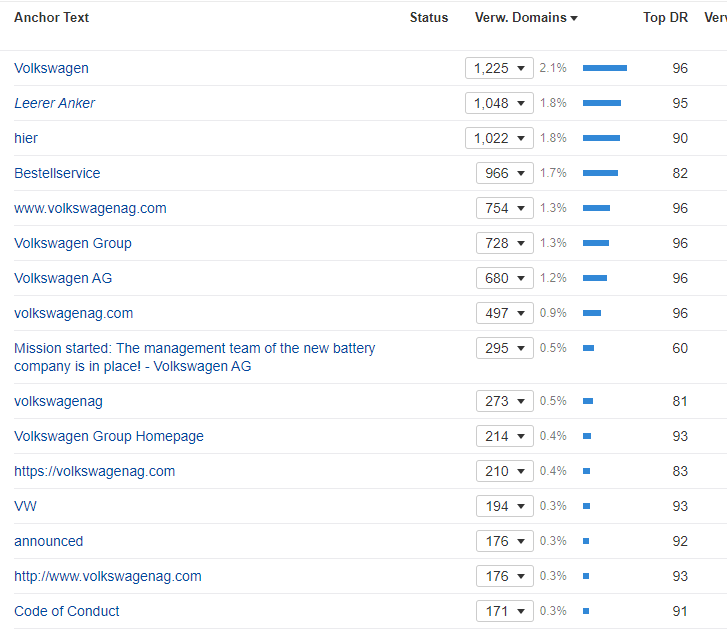The width and height of the screenshot is (727, 630).
Task: Open the Leerer Anker anchor link
Action: click(55, 103)
